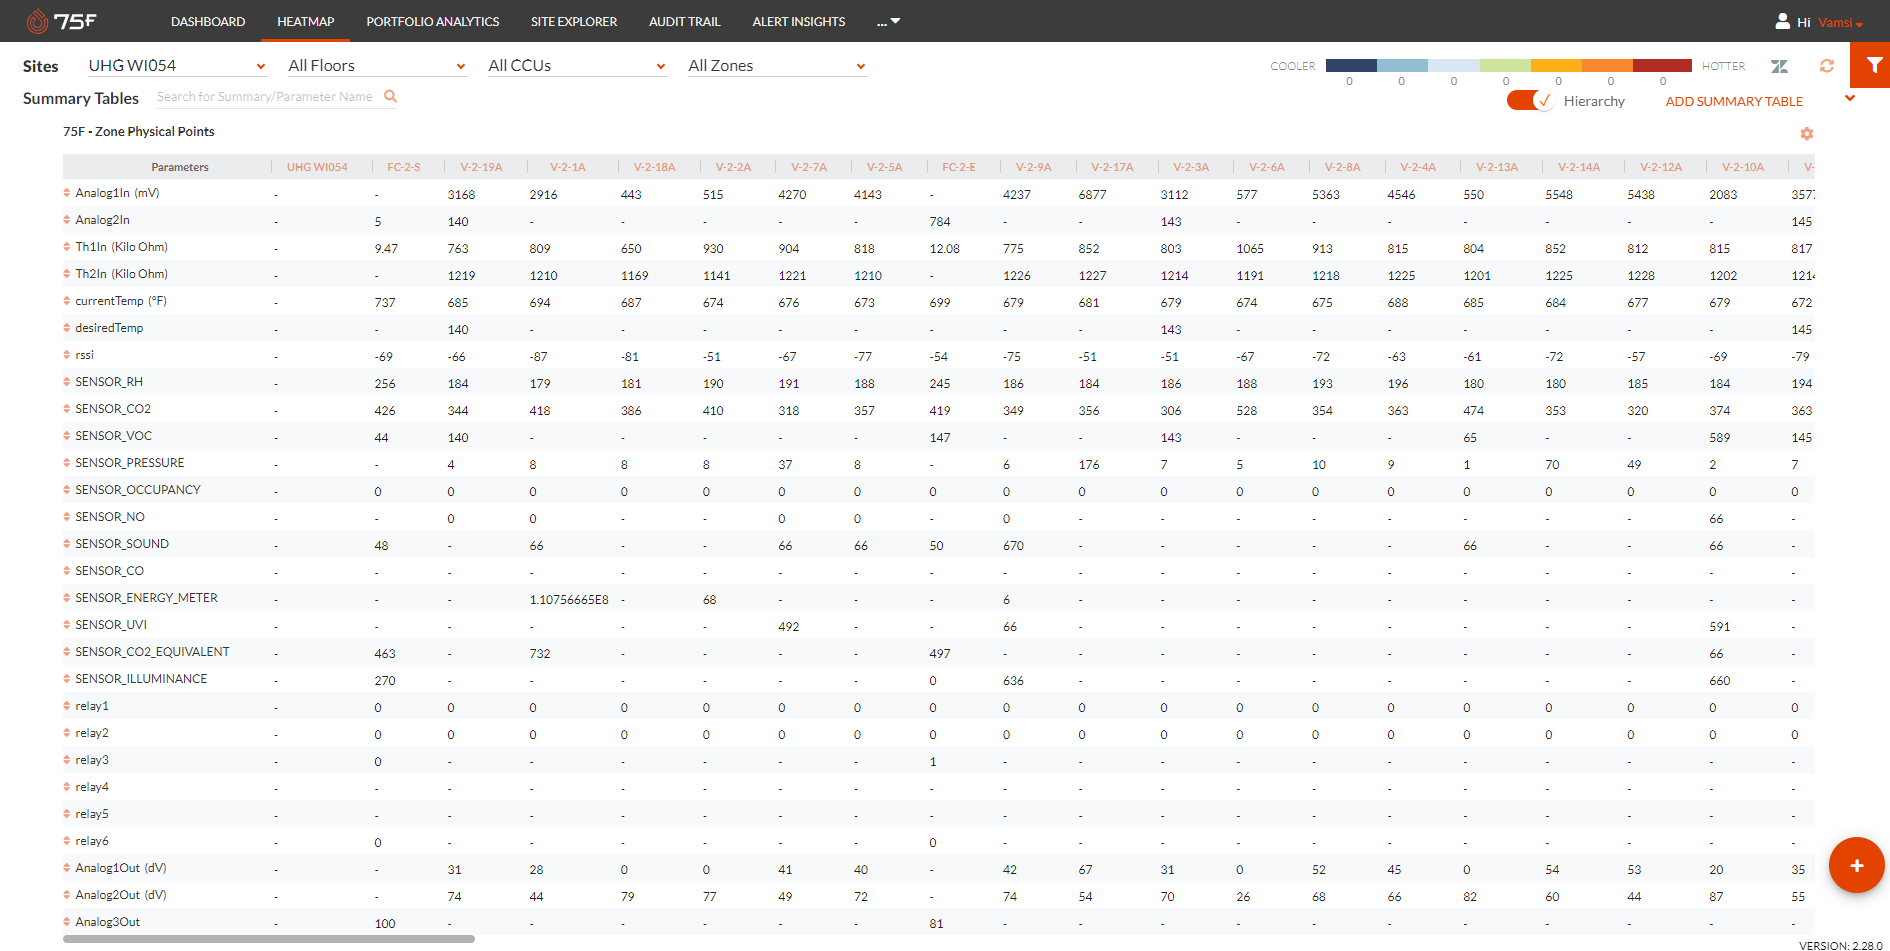Go to the DASHBOARD tab
Viewport: 1890px width, 951px height.
pos(208,21)
